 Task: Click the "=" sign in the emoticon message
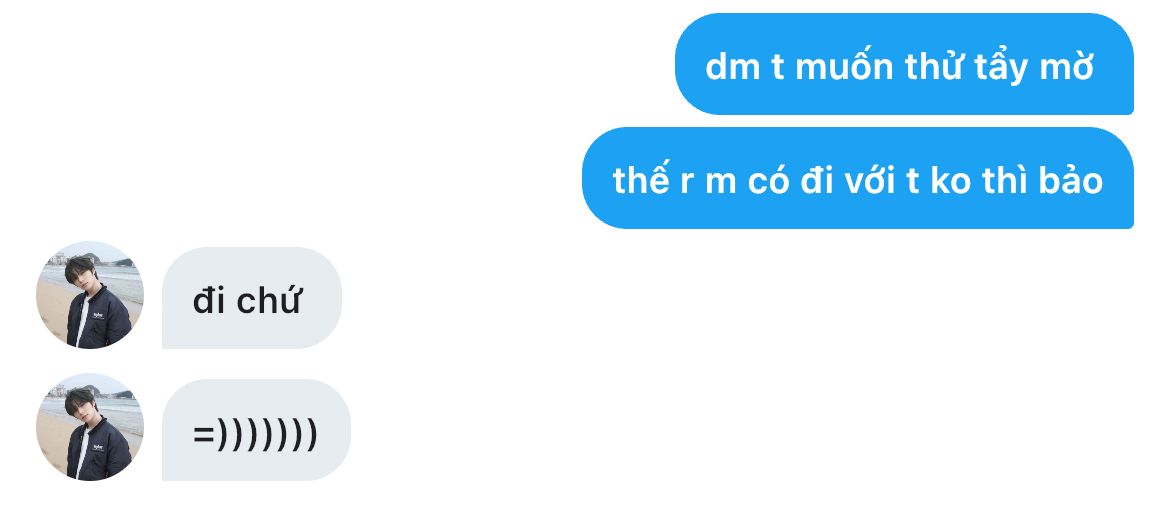(x=203, y=434)
